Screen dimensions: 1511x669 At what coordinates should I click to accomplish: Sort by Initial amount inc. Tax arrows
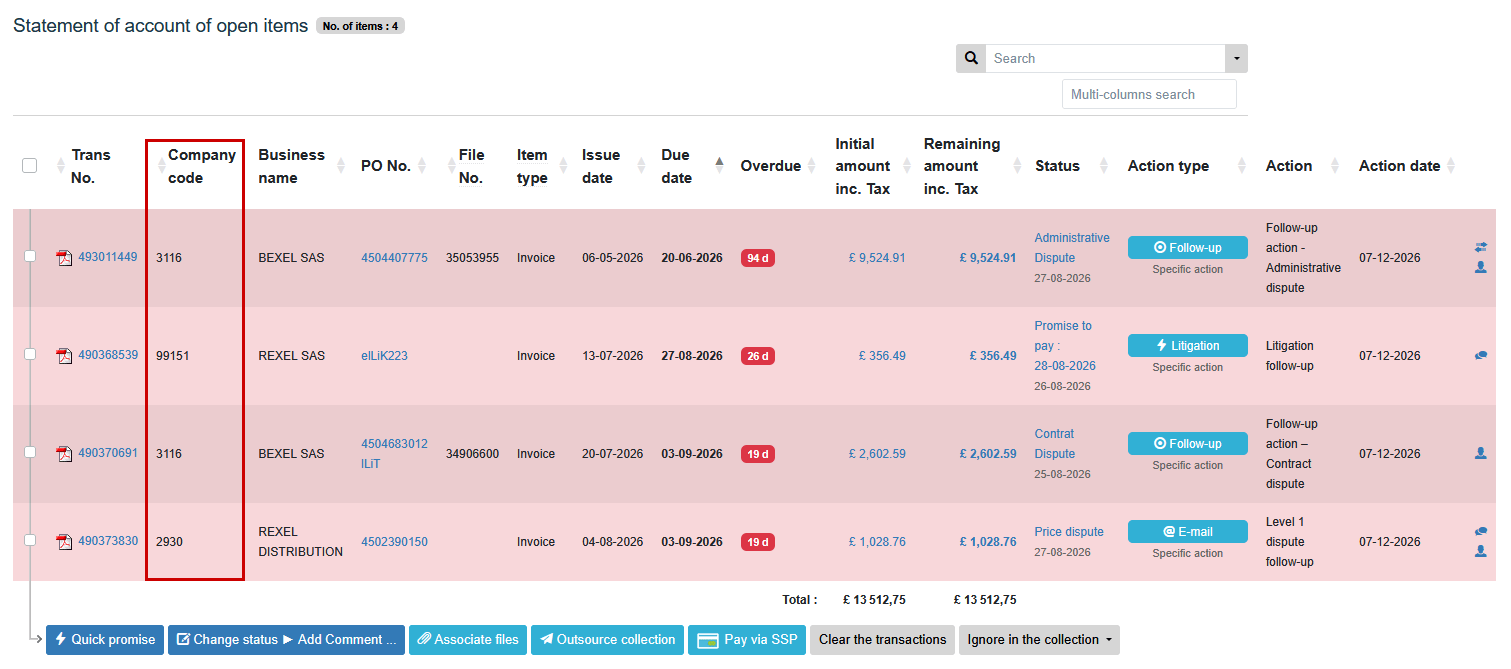[907, 166]
